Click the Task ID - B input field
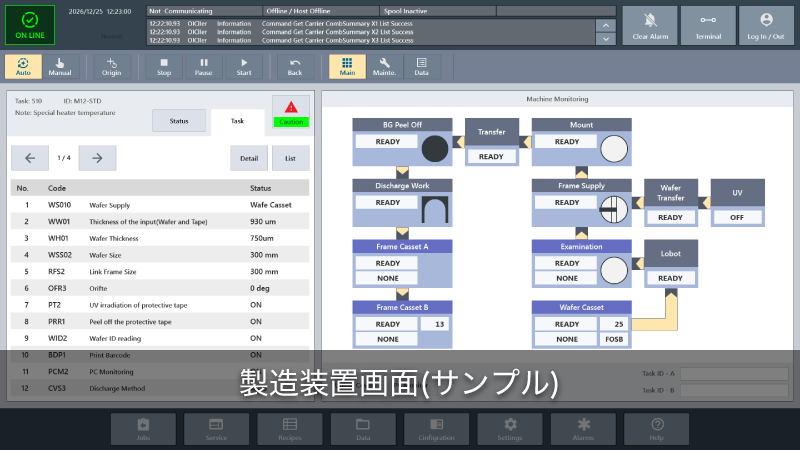The width and height of the screenshot is (800, 450). (734, 390)
